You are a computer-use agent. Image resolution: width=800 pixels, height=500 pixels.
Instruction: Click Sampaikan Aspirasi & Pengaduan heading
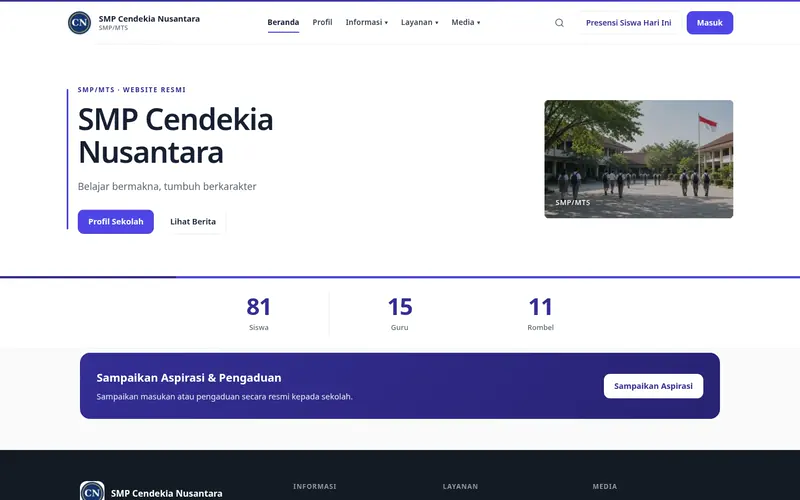pyautogui.click(x=189, y=378)
